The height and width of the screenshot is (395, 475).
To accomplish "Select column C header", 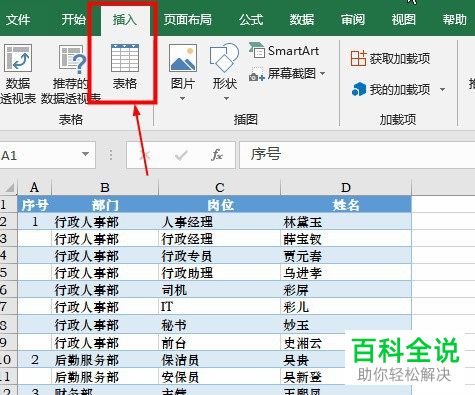I will click(x=220, y=187).
